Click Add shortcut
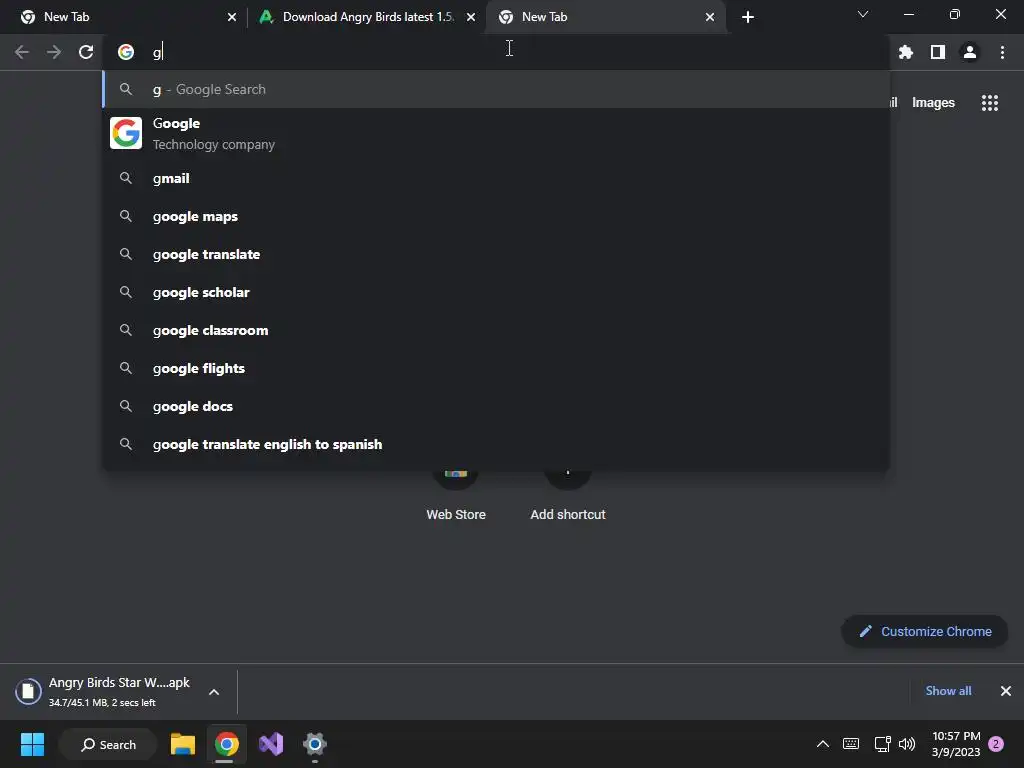This screenshot has height=768, width=1024. pos(568,496)
